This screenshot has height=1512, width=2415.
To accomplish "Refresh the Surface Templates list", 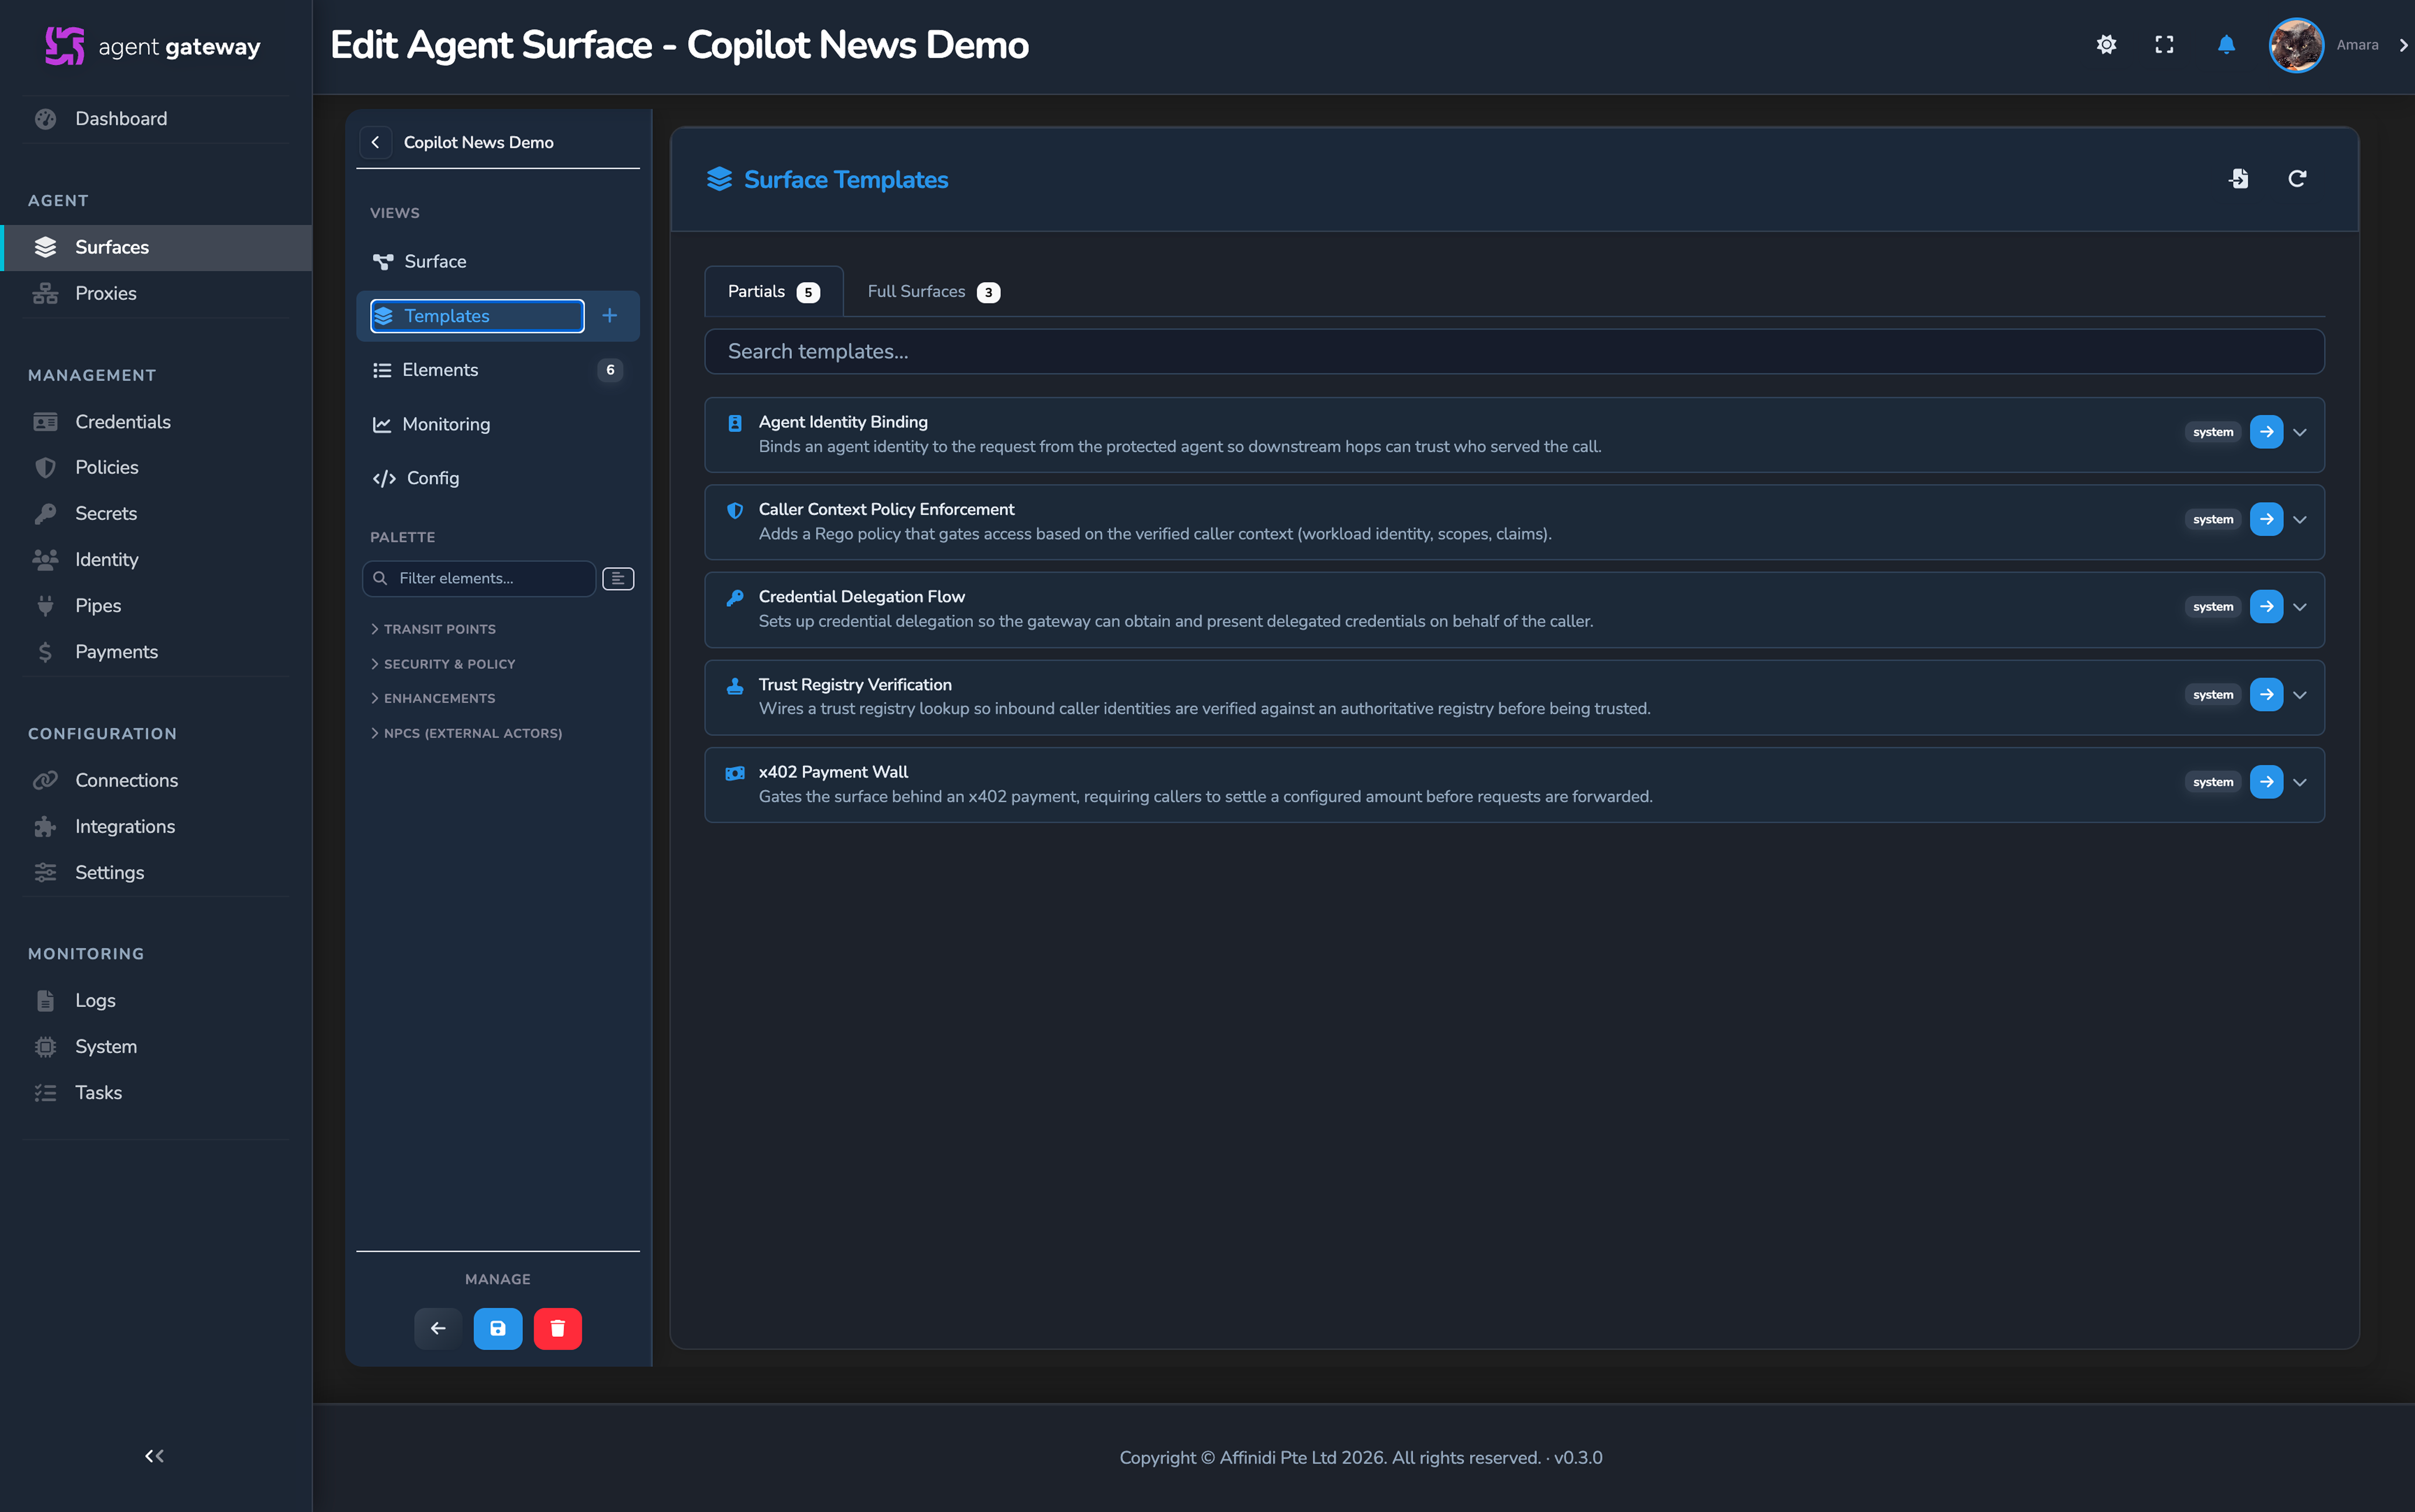I will (2297, 178).
